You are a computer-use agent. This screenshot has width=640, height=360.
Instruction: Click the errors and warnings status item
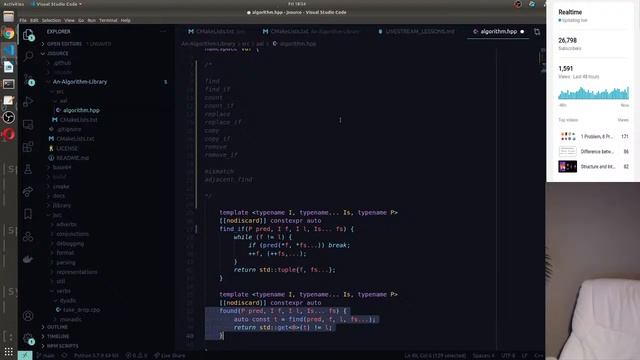pos(137,356)
